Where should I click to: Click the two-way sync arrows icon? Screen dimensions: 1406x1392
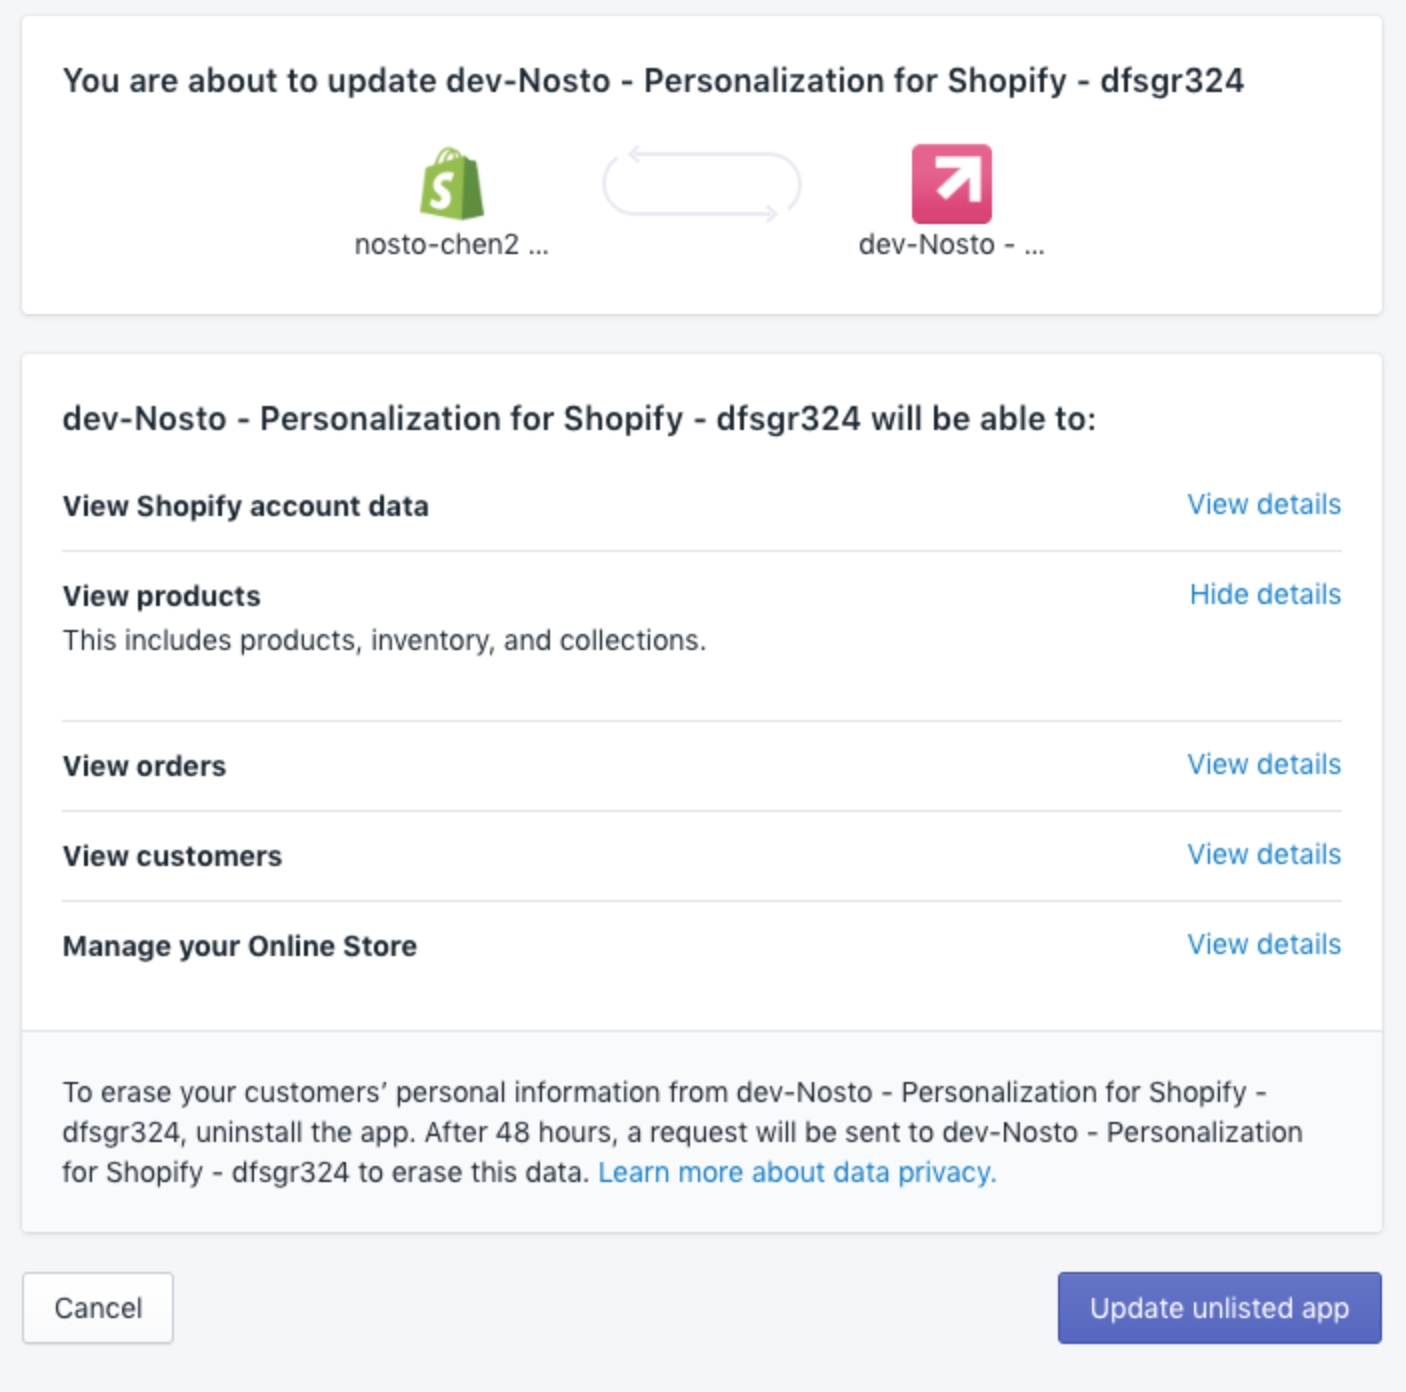[x=701, y=184]
